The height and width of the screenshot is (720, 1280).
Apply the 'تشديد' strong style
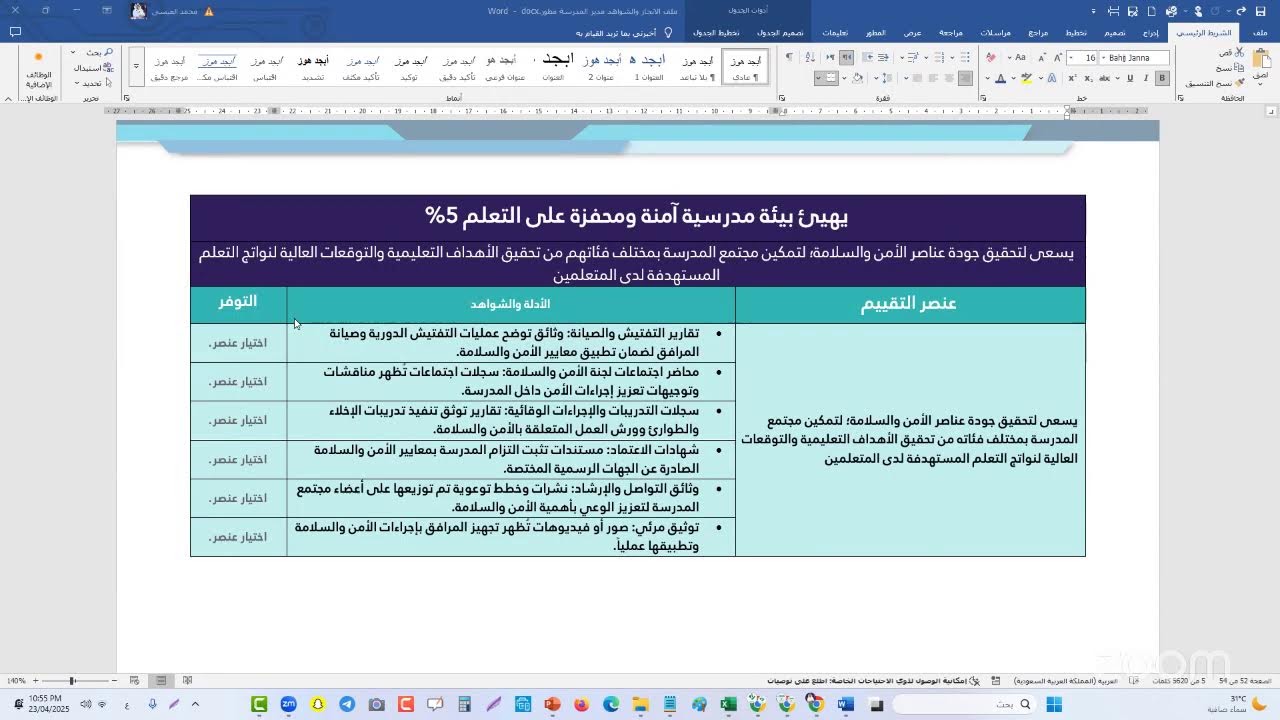coord(313,67)
